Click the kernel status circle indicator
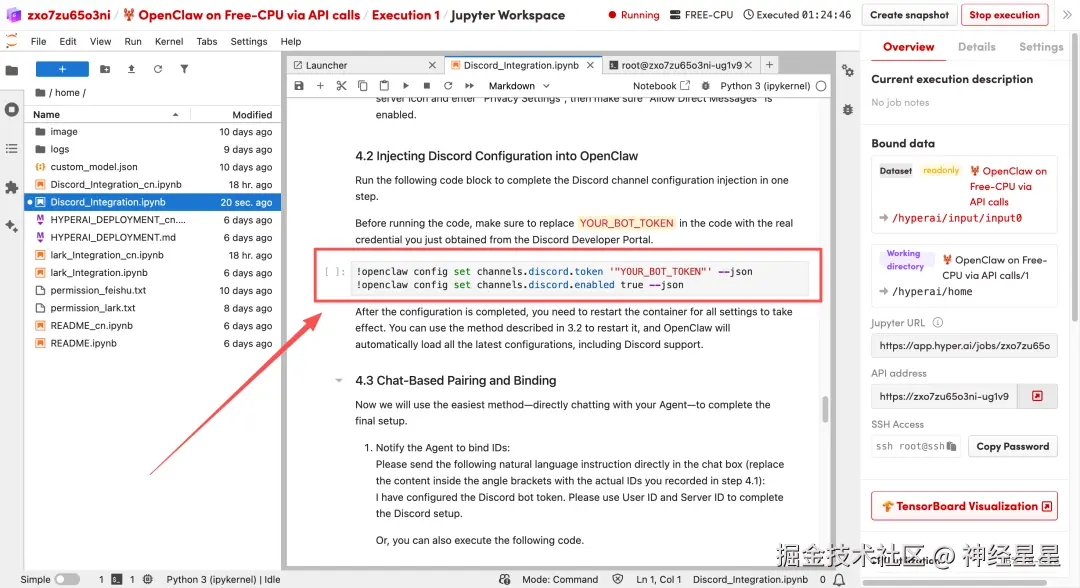 click(x=821, y=86)
